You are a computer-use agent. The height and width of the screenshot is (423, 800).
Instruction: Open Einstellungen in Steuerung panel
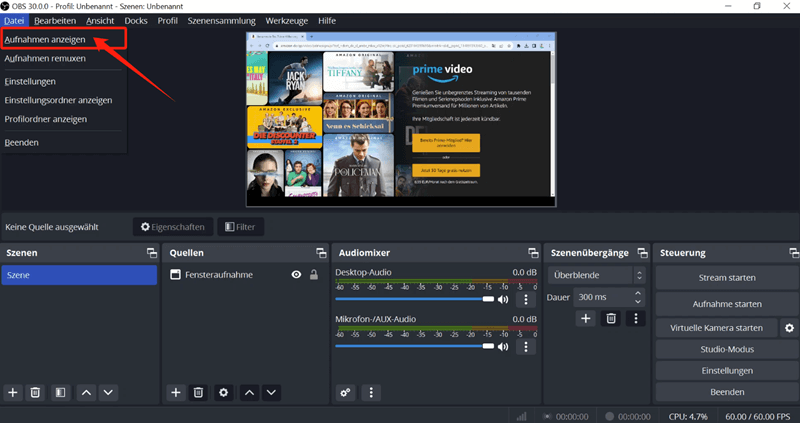(x=727, y=370)
